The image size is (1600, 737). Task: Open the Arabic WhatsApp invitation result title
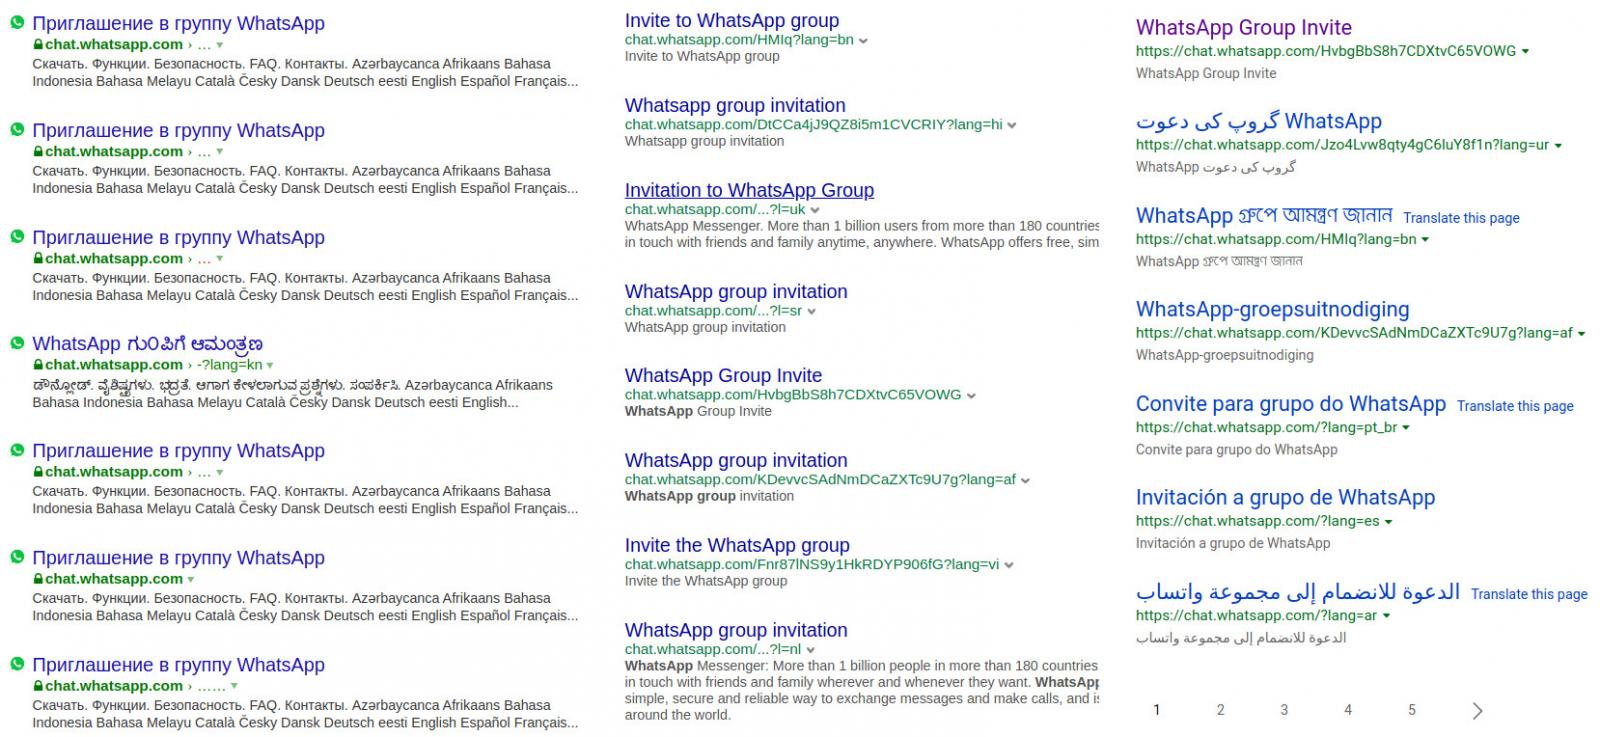(1298, 592)
